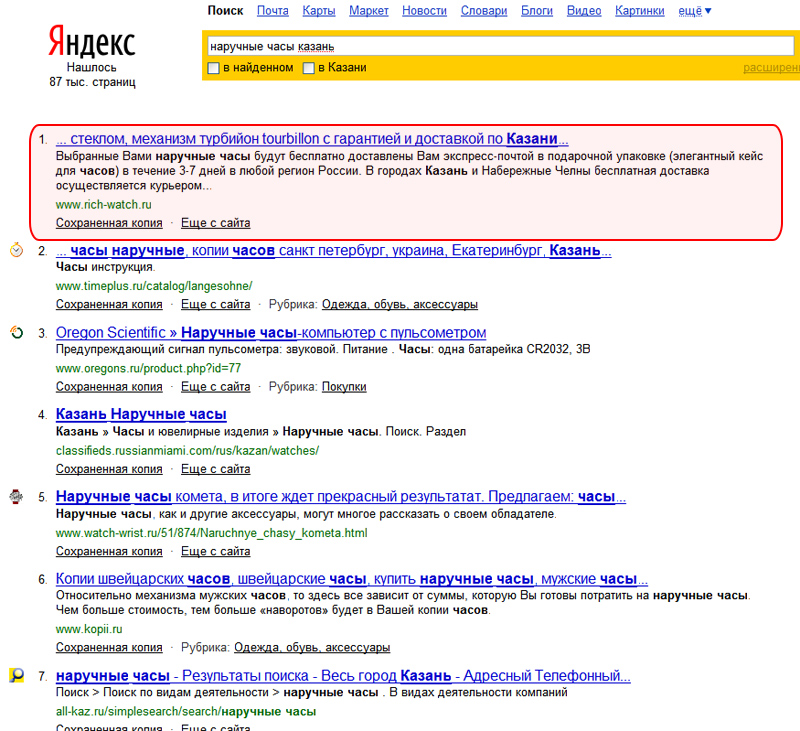Click the Oregon Scientific result favicon

pyautogui.click(x=17, y=333)
